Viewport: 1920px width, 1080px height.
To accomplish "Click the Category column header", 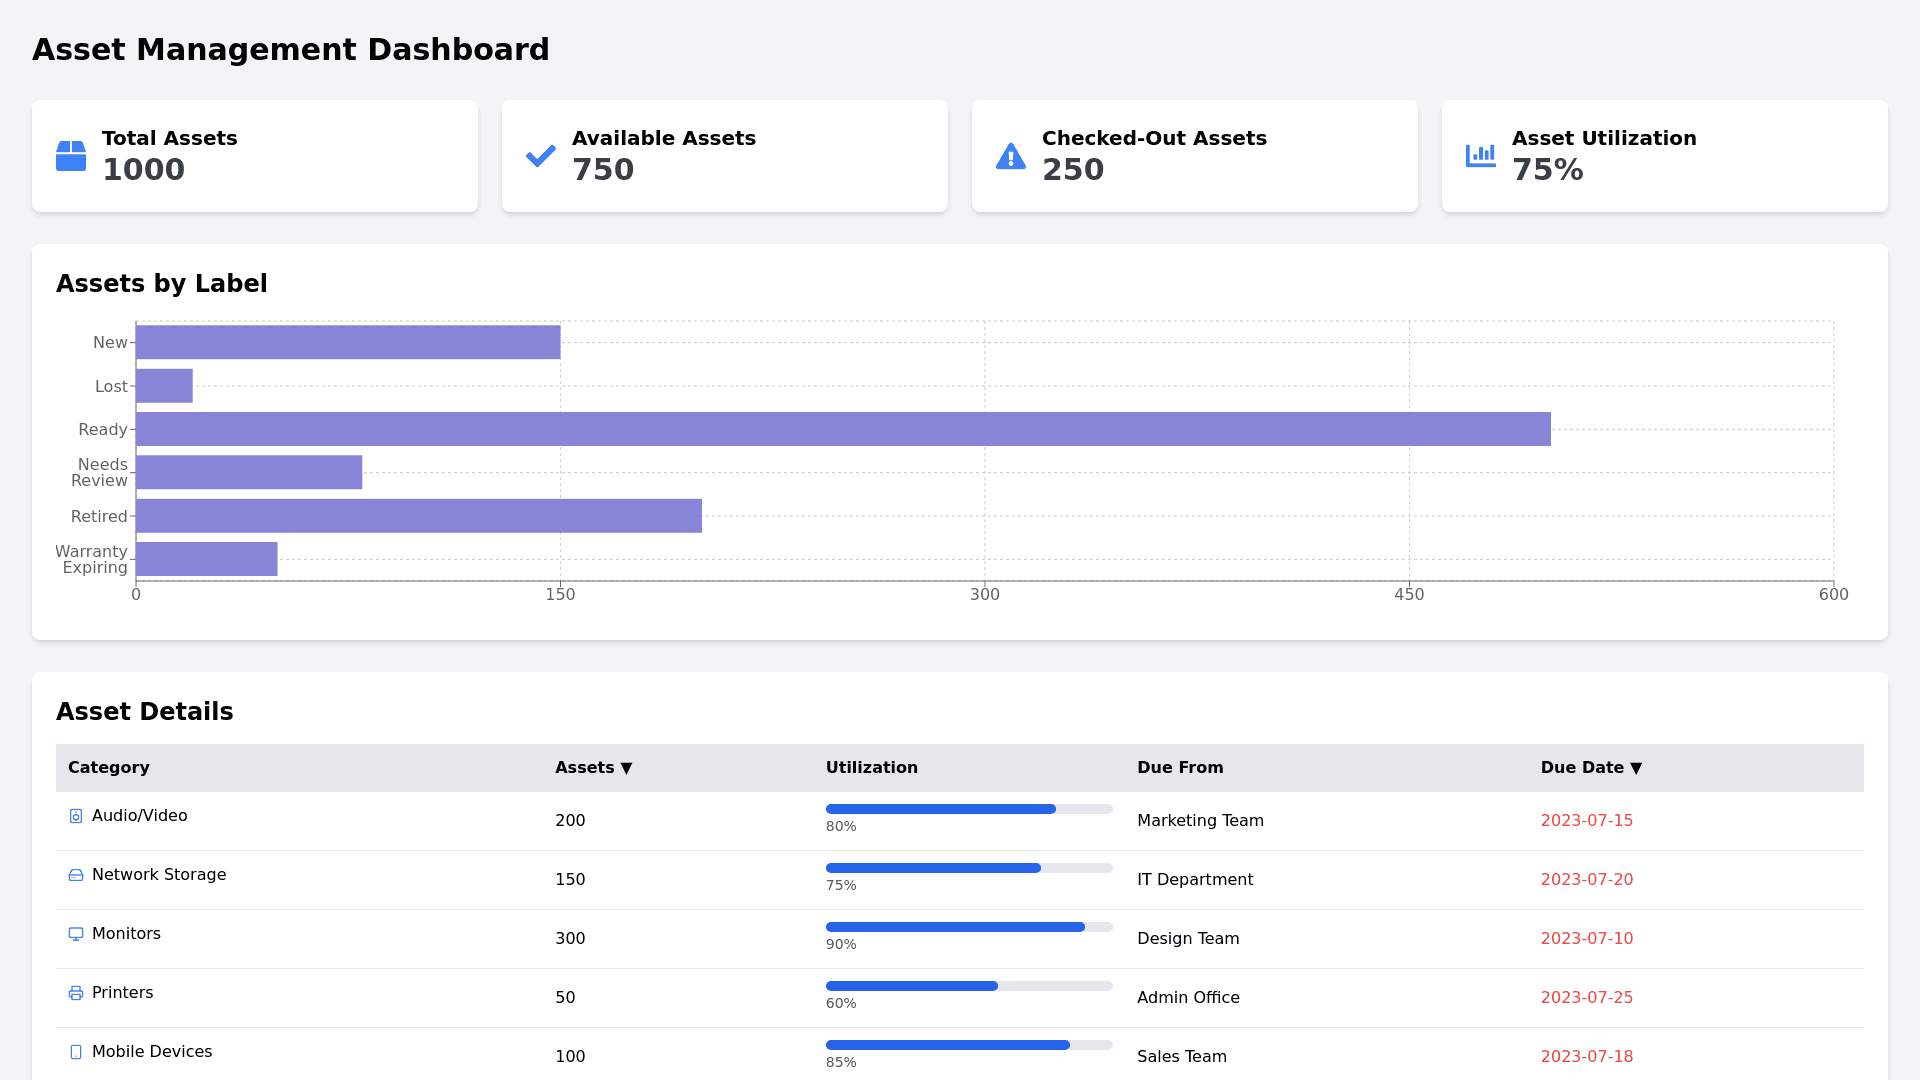I will 108,768.
